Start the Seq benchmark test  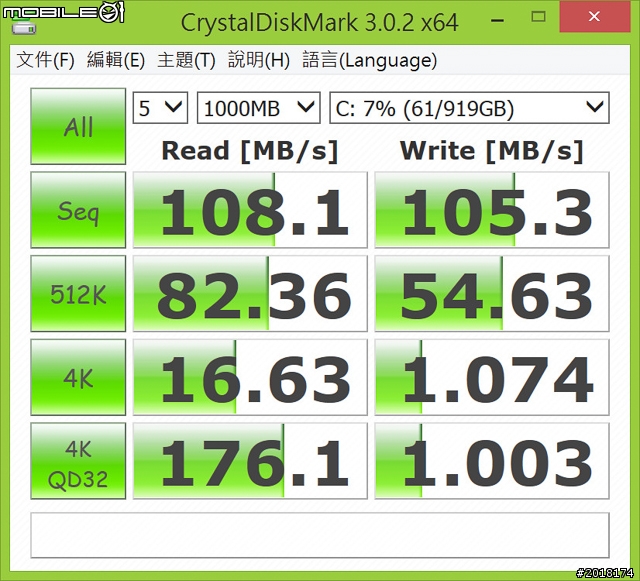point(78,210)
